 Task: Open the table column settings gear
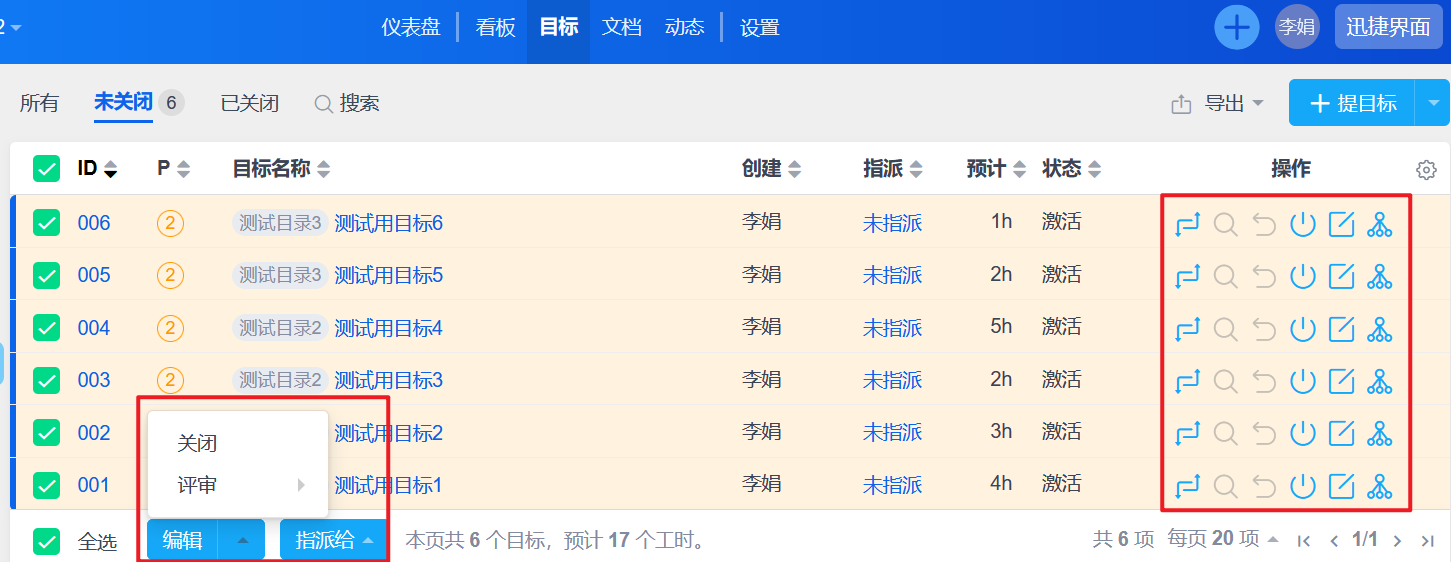1427,170
